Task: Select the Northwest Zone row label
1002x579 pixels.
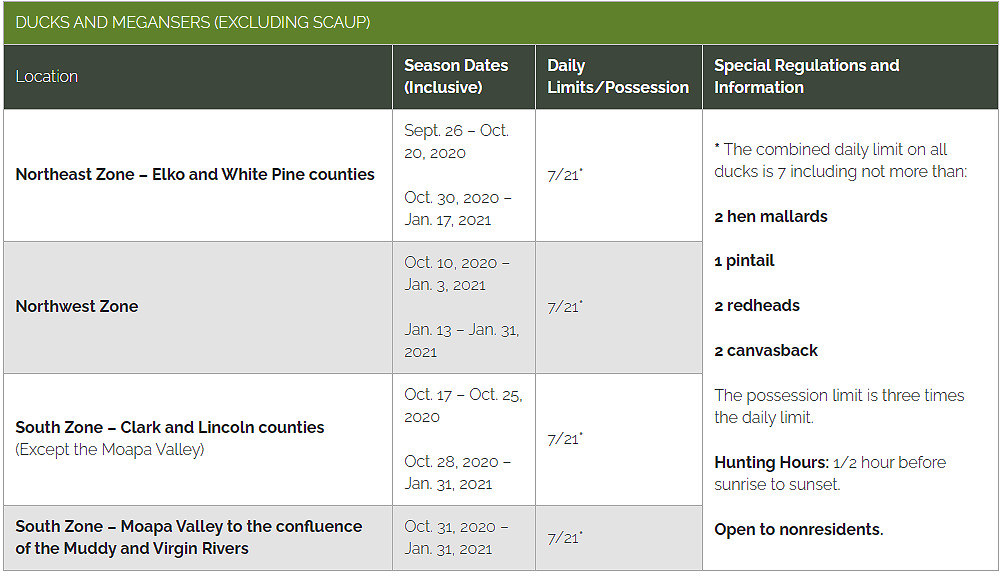Action: (x=77, y=307)
